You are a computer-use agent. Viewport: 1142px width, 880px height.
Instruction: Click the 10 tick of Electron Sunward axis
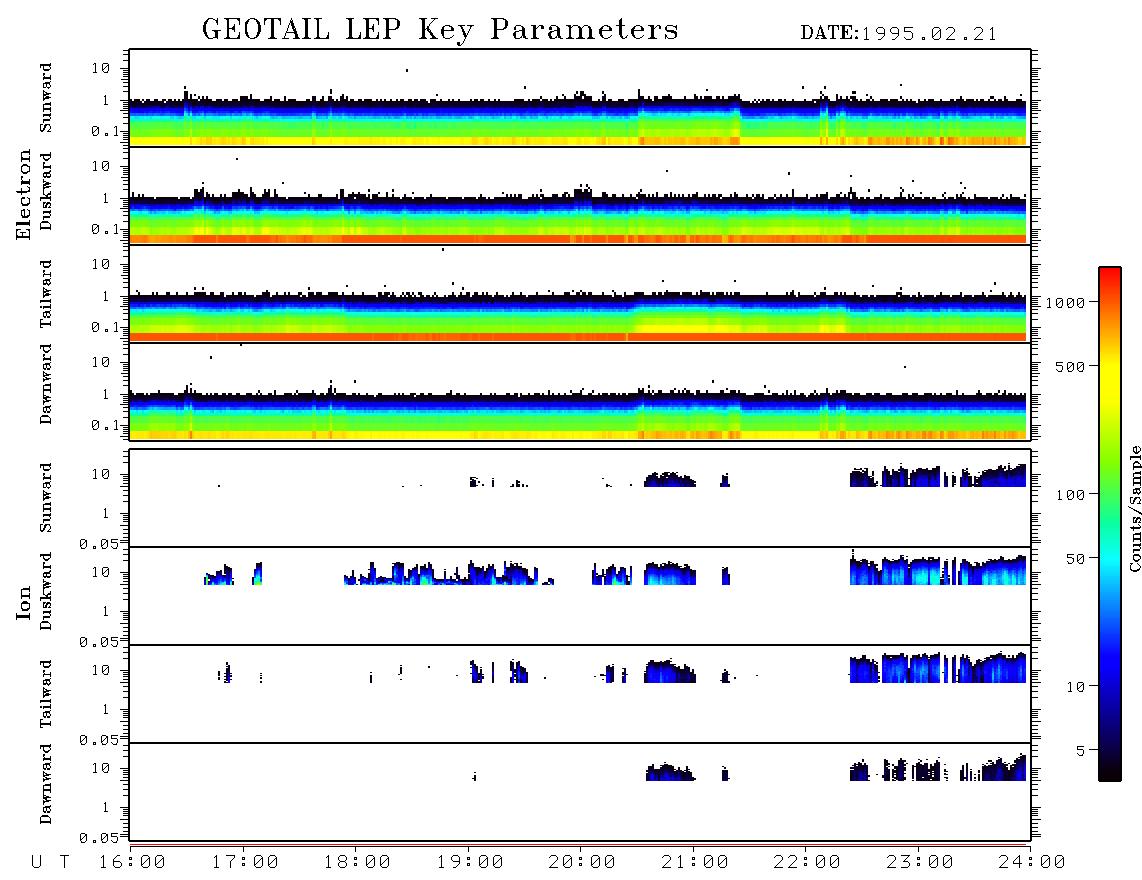[101, 68]
